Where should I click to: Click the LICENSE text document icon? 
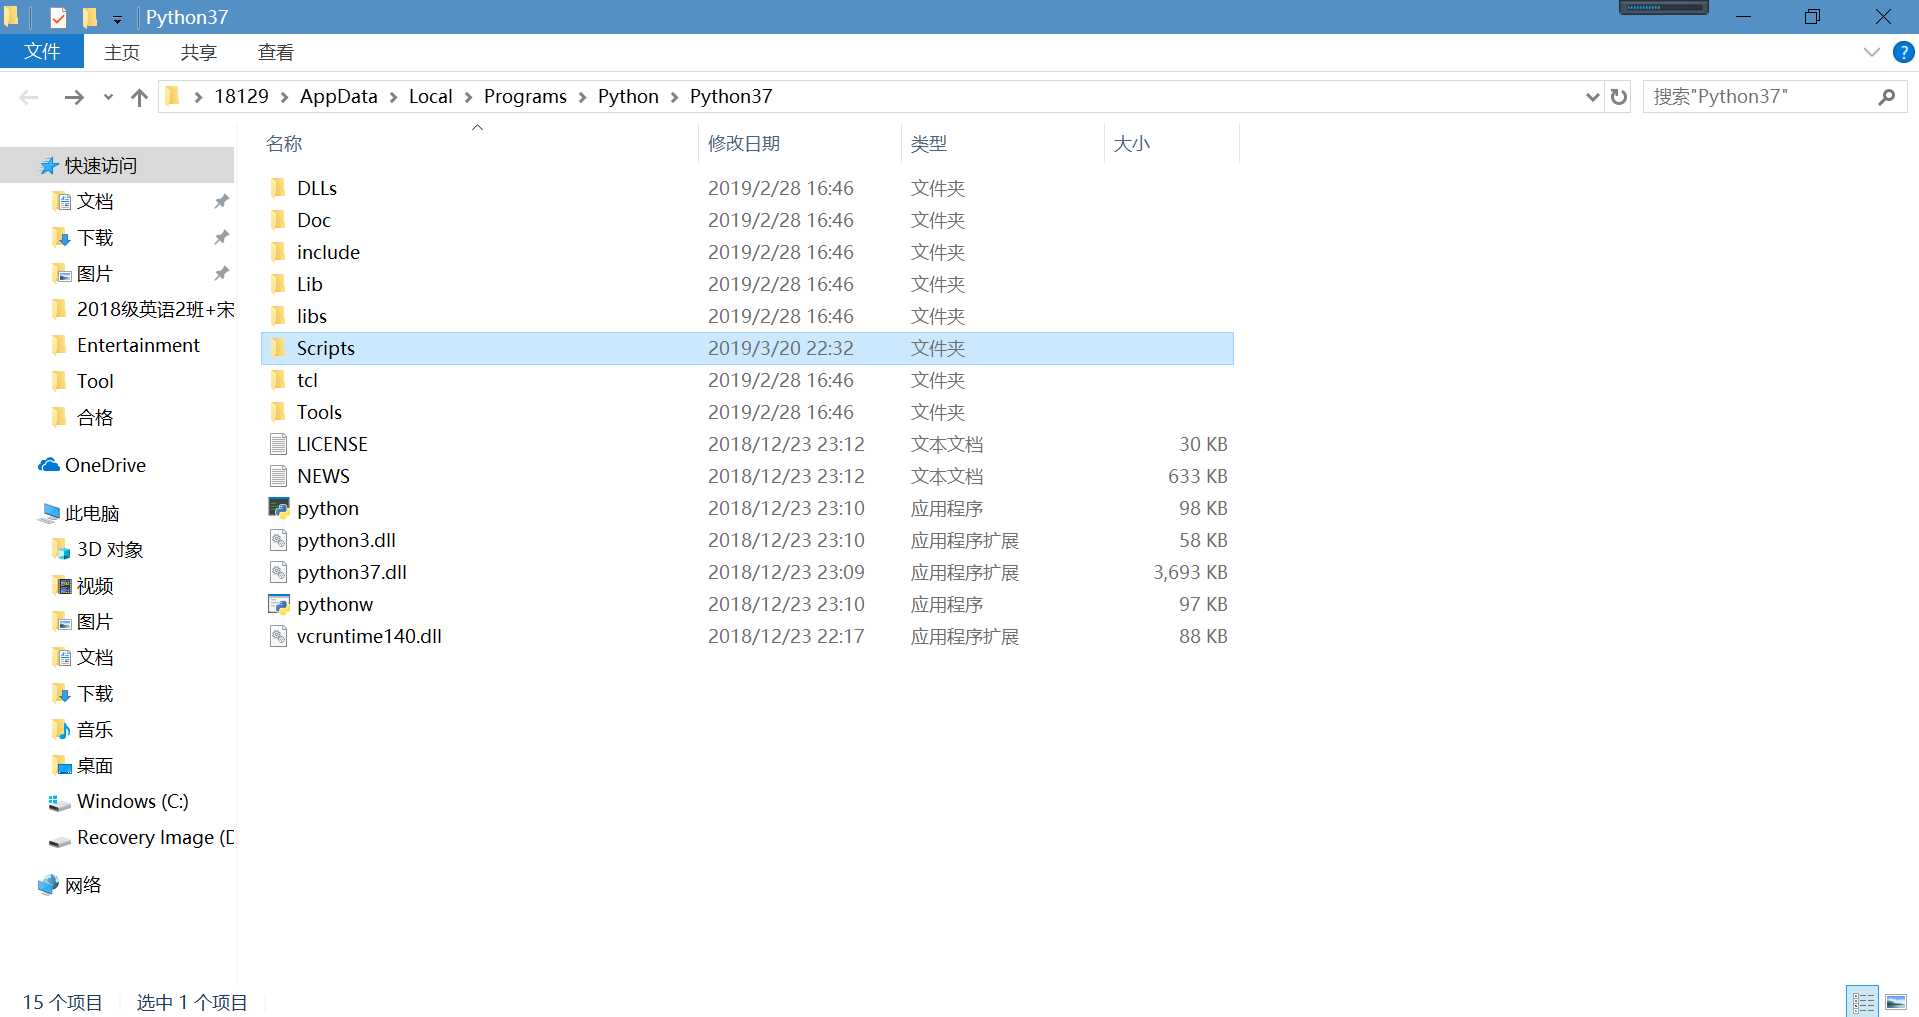pos(279,444)
